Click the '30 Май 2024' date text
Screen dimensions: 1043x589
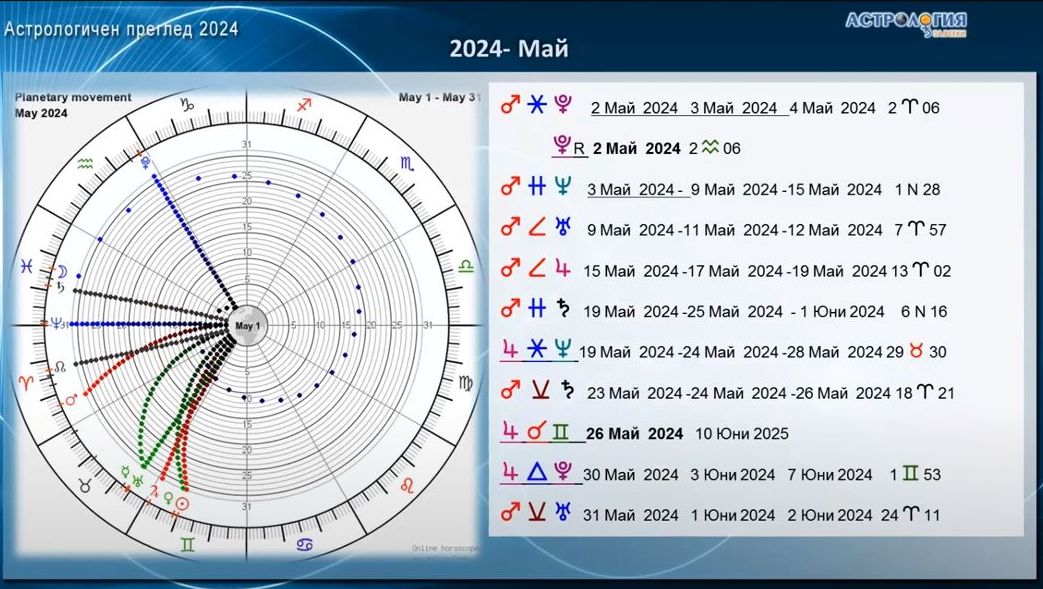coord(631,475)
